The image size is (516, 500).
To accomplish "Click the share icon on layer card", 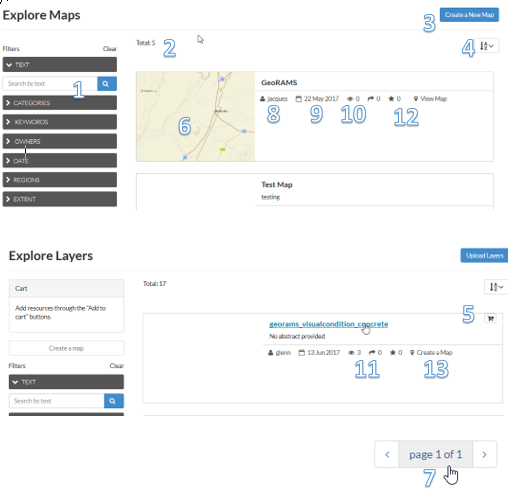I will pyautogui.click(x=372, y=353).
